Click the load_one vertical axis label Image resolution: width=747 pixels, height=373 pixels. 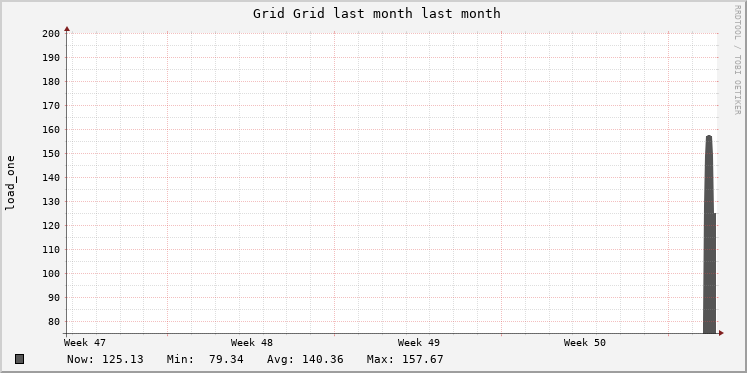point(10,183)
